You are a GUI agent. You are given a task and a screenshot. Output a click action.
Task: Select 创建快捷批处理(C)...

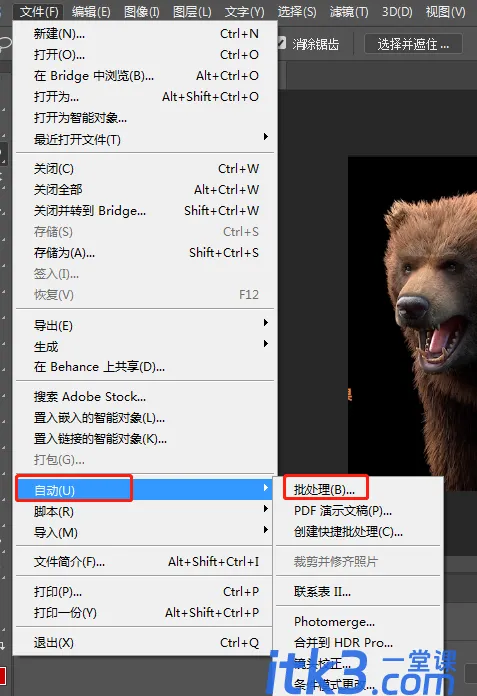[359, 531]
